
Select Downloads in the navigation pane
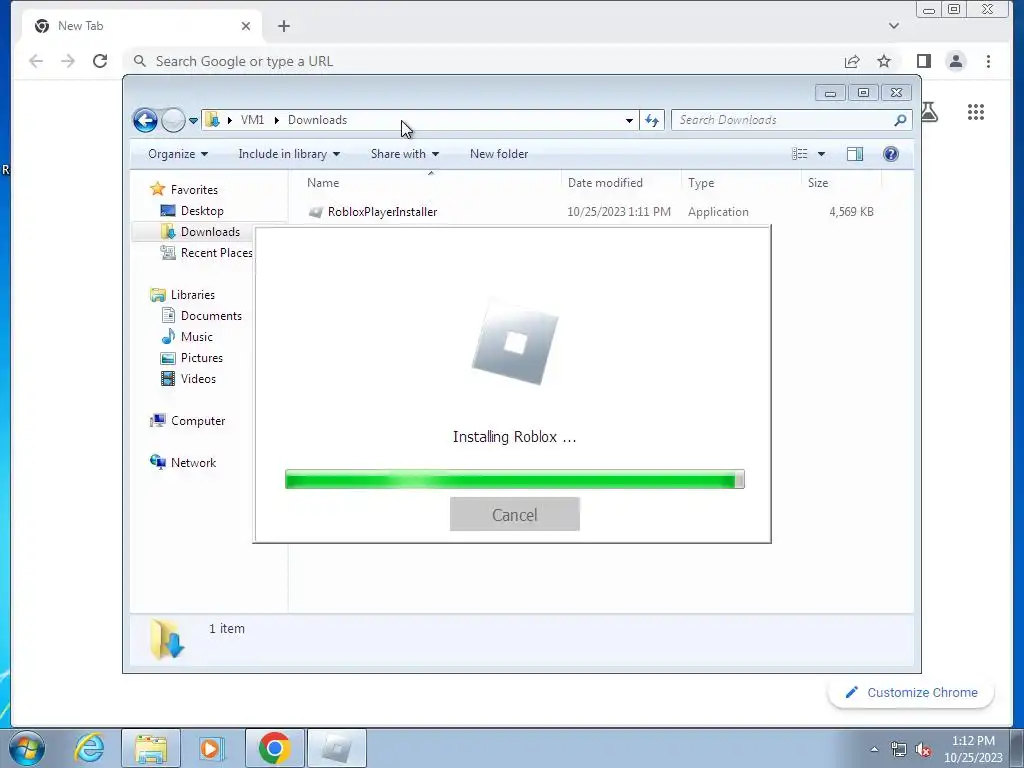210,232
